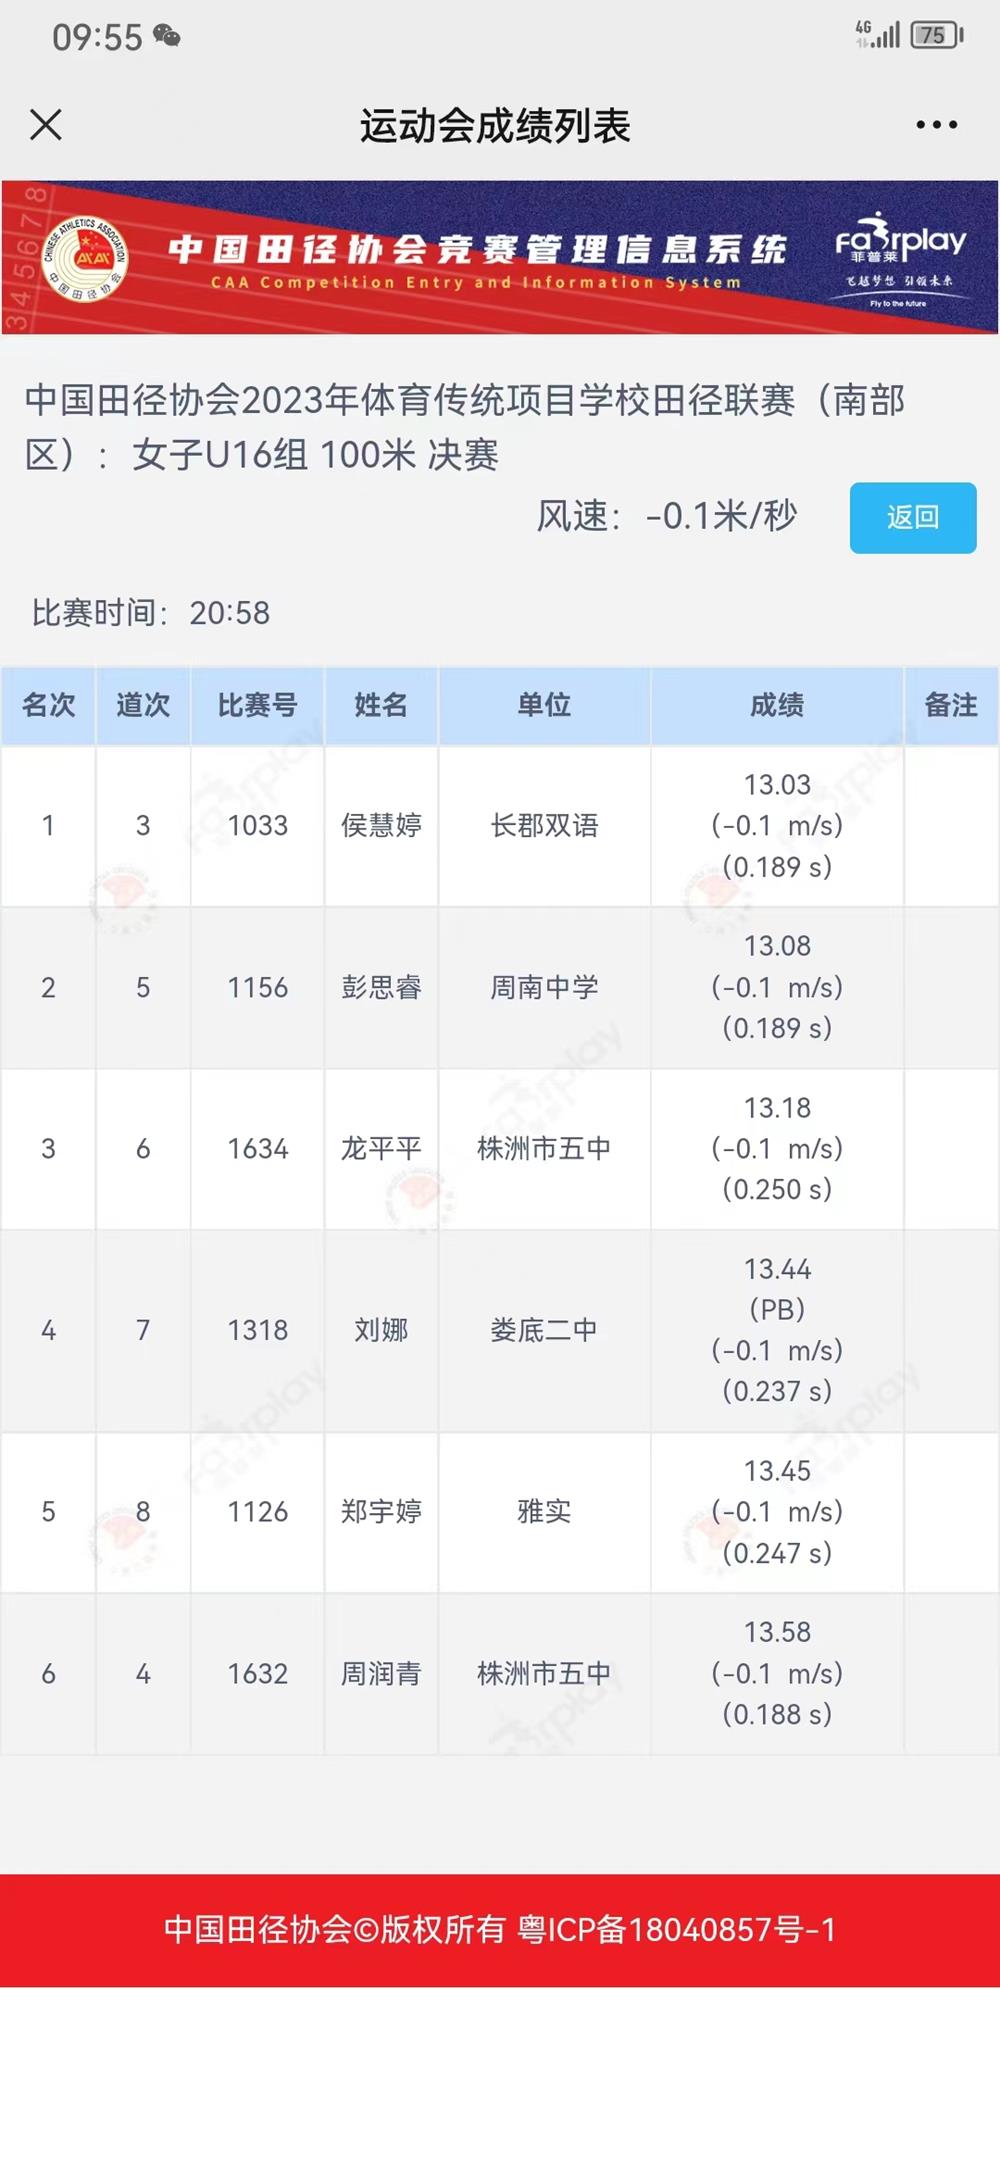Tap the 株洲市五中 cell for 周润青
Viewport: 1000px width, 2167px height.
pos(544,1674)
